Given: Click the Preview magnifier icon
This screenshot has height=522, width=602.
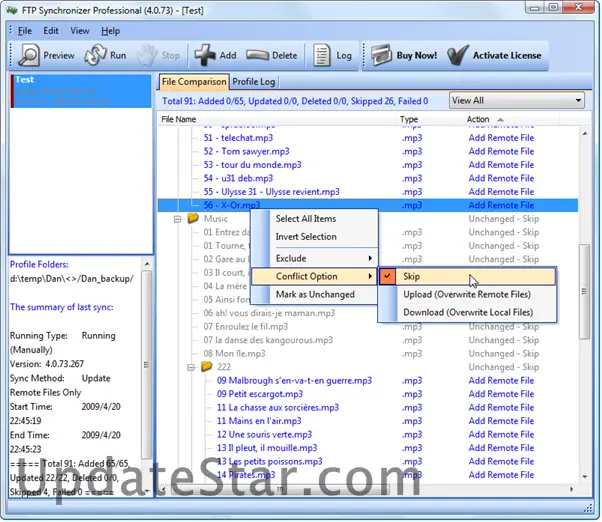Looking at the screenshot, I should [29, 56].
